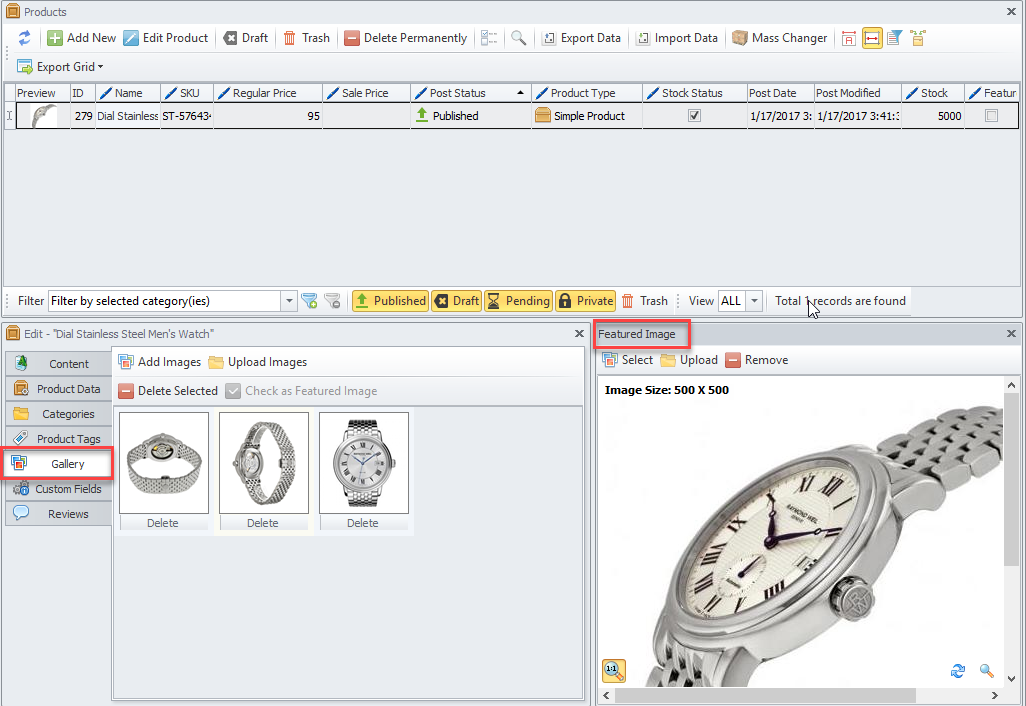Click the clear filter funnel icon

tap(332, 301)
